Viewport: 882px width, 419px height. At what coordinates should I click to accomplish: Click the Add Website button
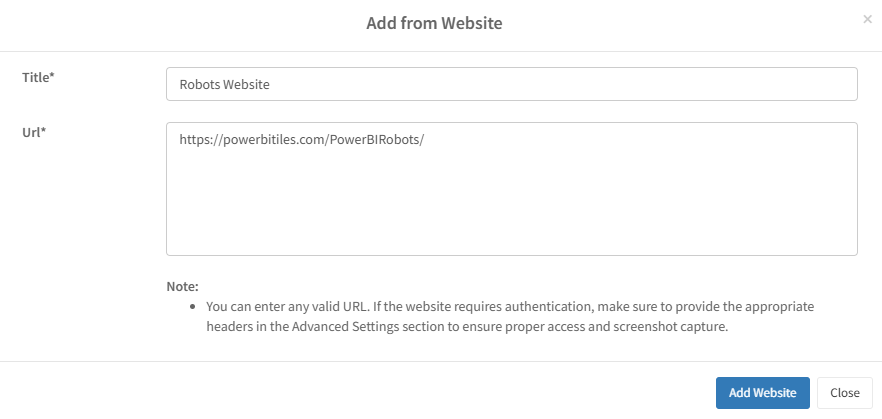762,393
